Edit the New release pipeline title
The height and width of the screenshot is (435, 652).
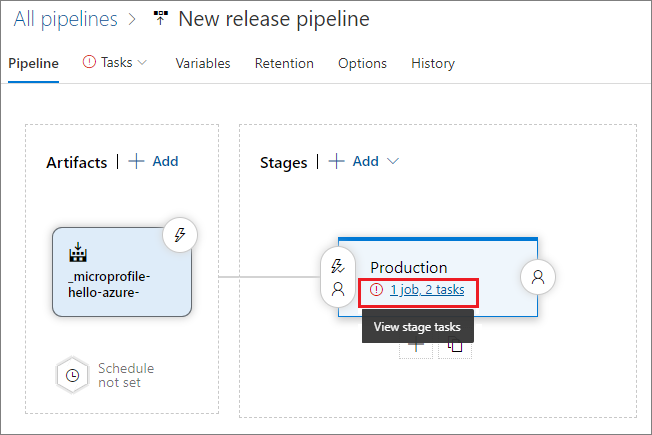point(273,19)
